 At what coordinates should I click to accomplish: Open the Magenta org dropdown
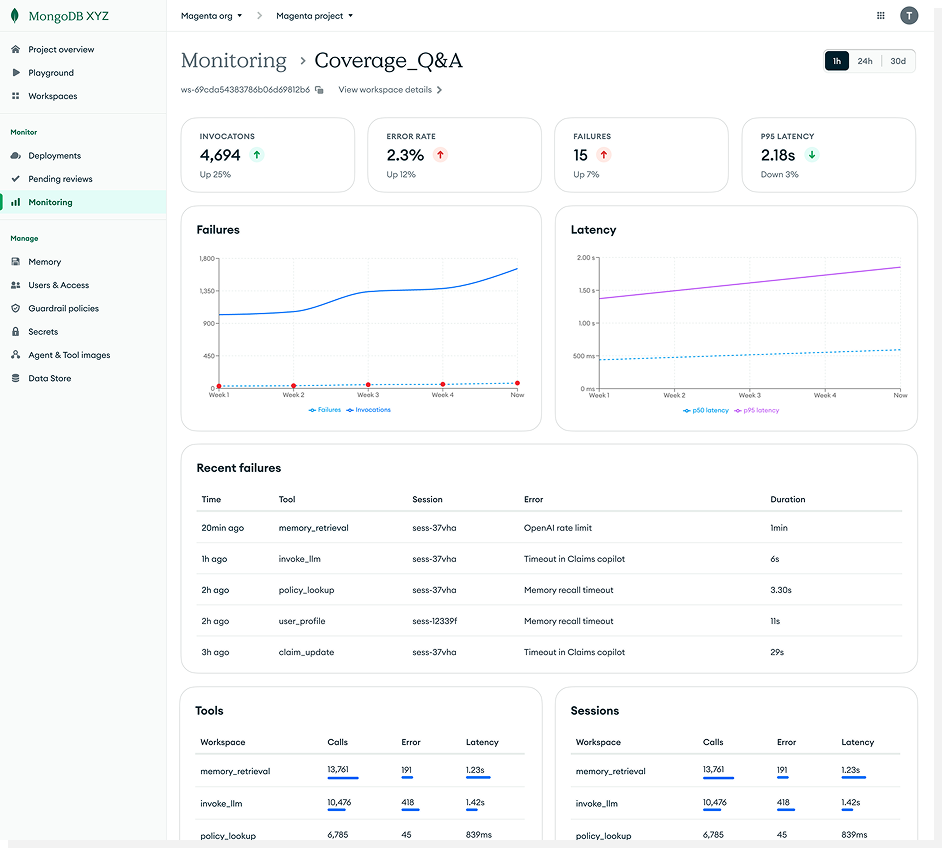tap(211, 16)
